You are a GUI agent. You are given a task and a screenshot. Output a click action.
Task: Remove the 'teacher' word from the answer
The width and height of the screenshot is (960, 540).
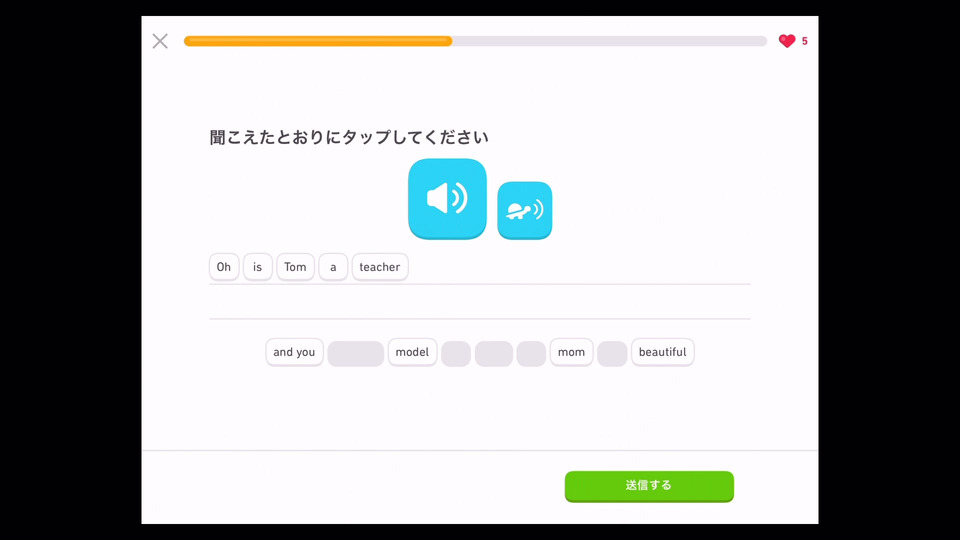tap(380, 267)
